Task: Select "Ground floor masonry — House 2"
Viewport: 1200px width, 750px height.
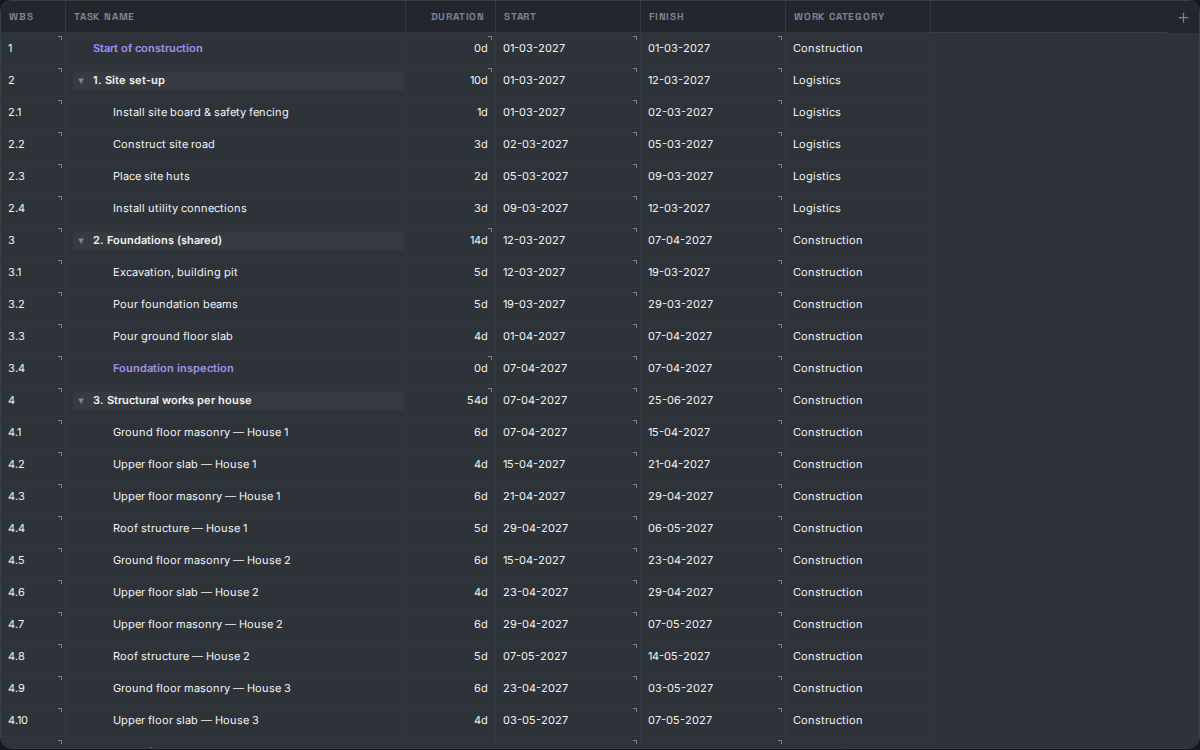Action: tap(202, 560)
